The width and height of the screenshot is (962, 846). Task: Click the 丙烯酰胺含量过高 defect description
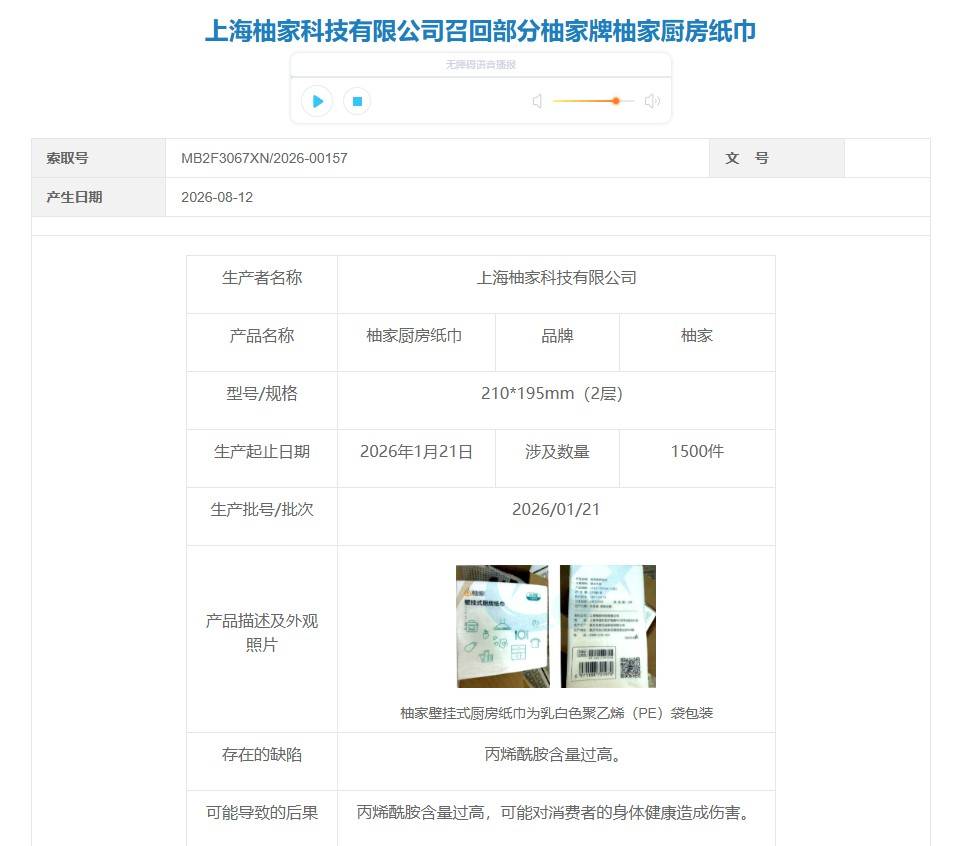click(554, 755)
